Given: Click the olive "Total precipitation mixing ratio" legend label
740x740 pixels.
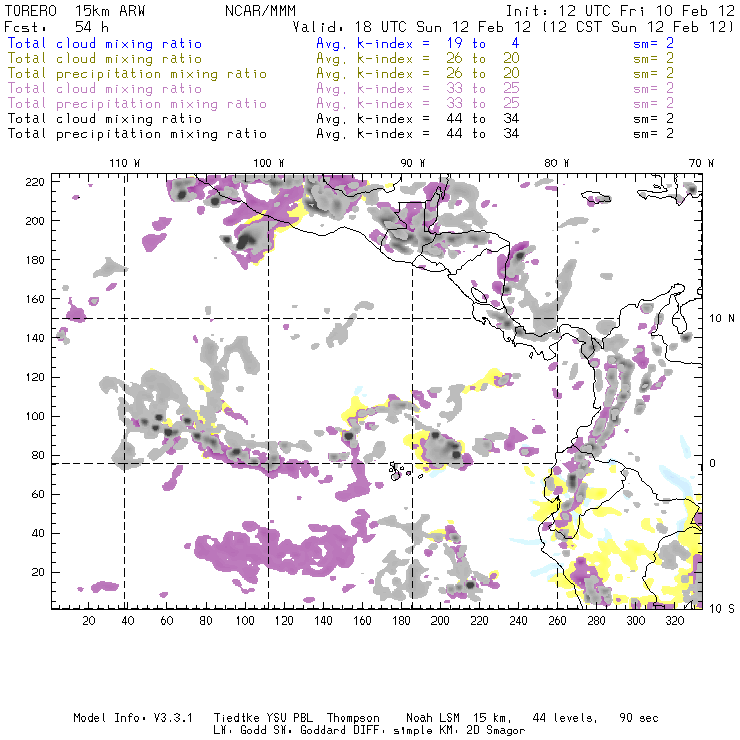Looking at the screenshot, I should tap(137, 74).
